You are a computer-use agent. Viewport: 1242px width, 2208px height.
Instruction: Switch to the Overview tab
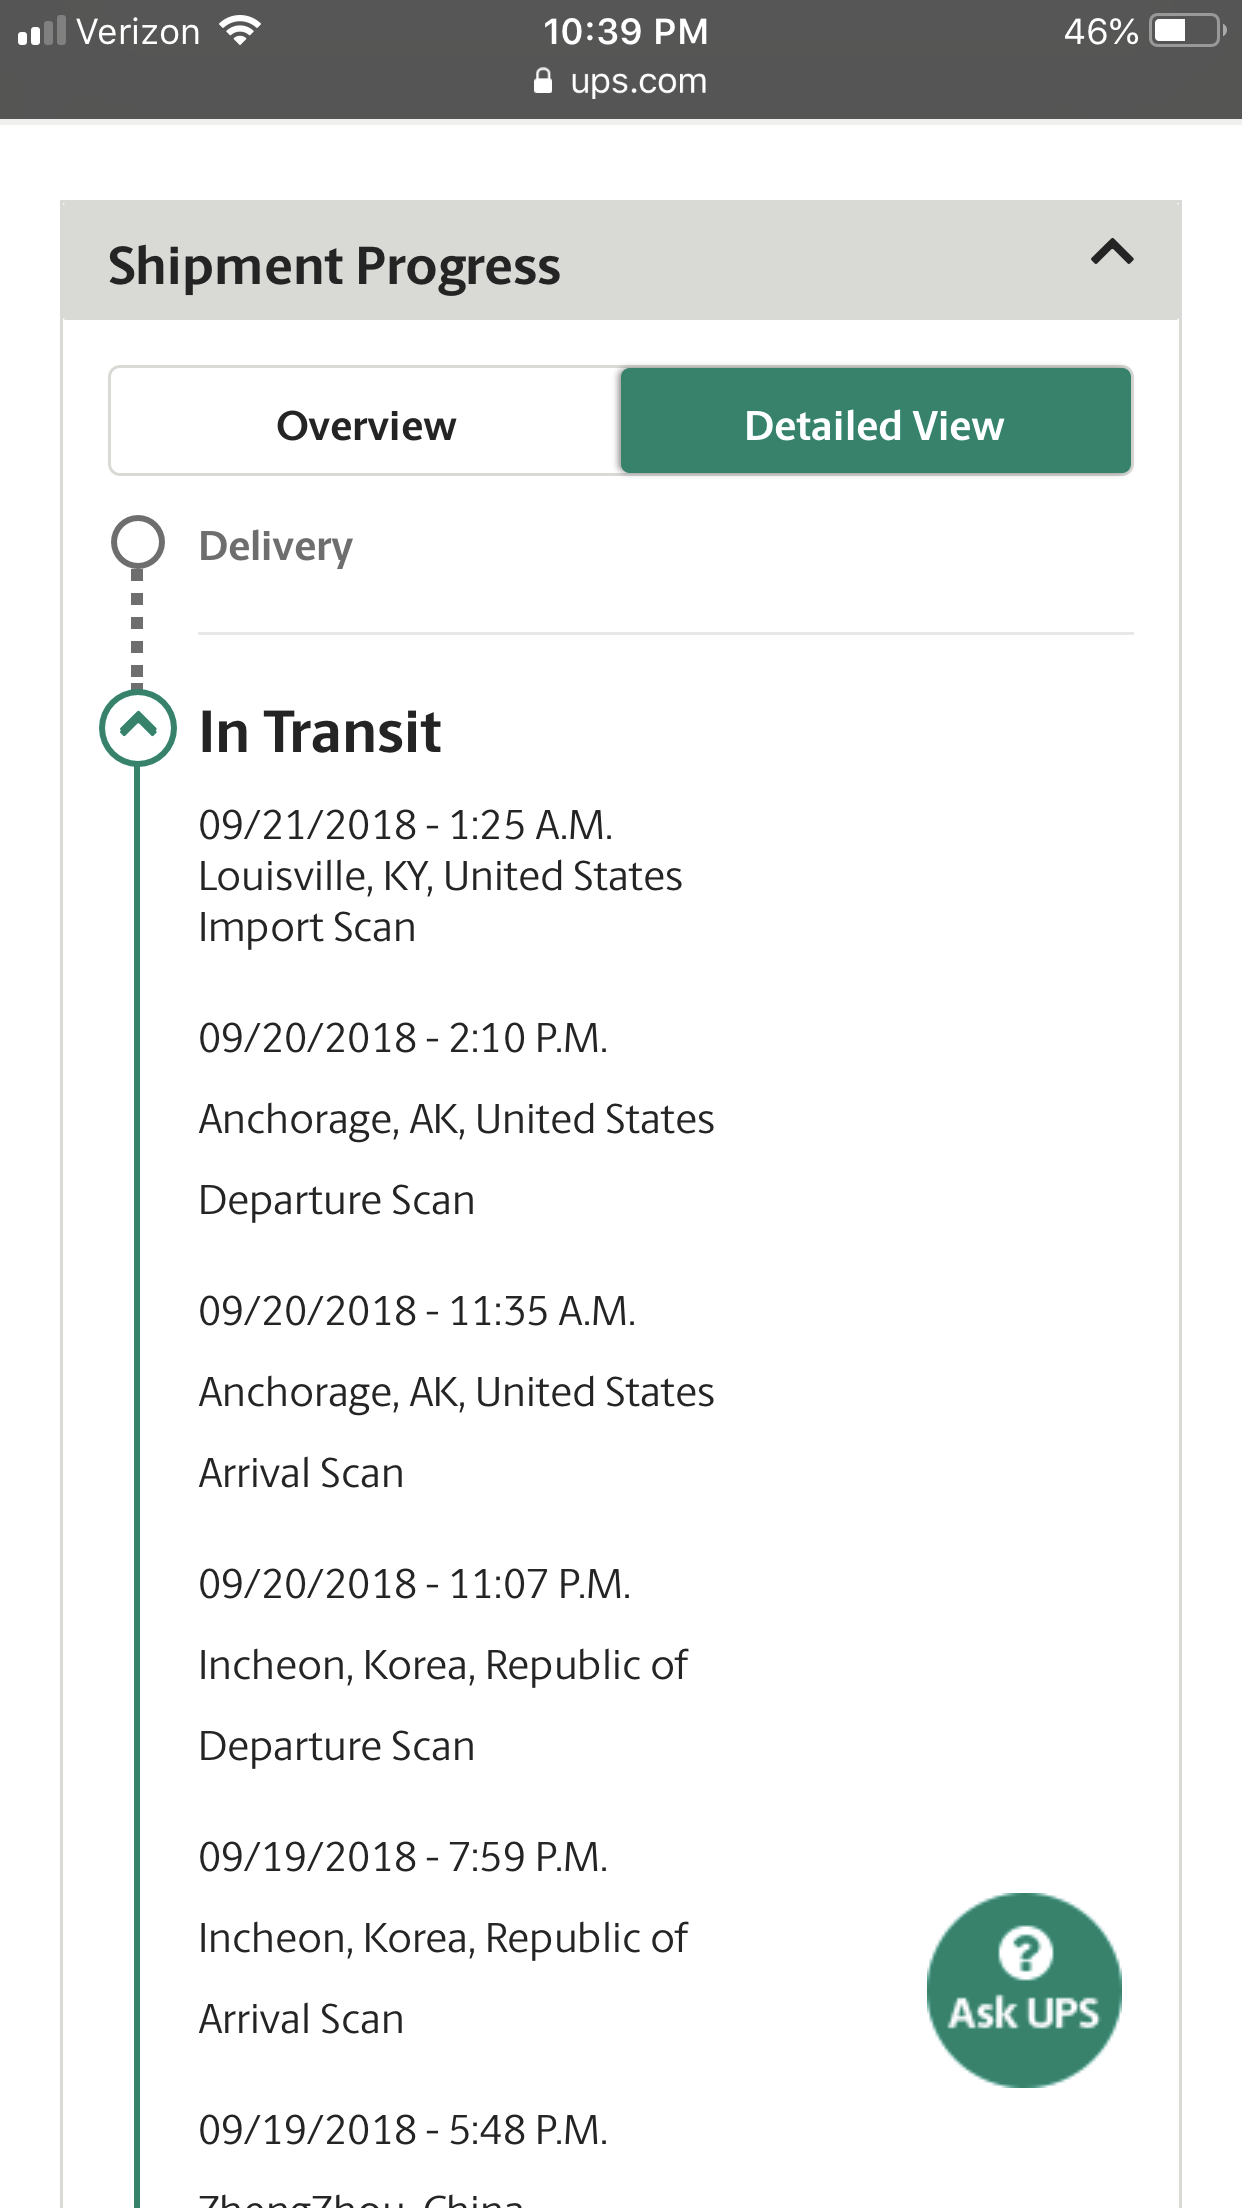[366, 425]
